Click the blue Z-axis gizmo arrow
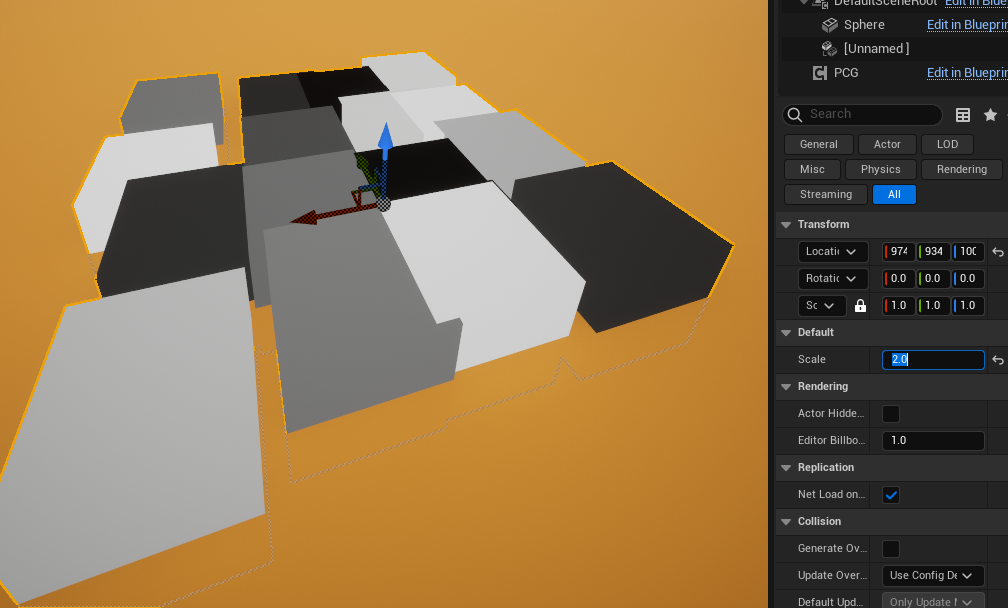1008x608 pixels. (x=386, y=138)
